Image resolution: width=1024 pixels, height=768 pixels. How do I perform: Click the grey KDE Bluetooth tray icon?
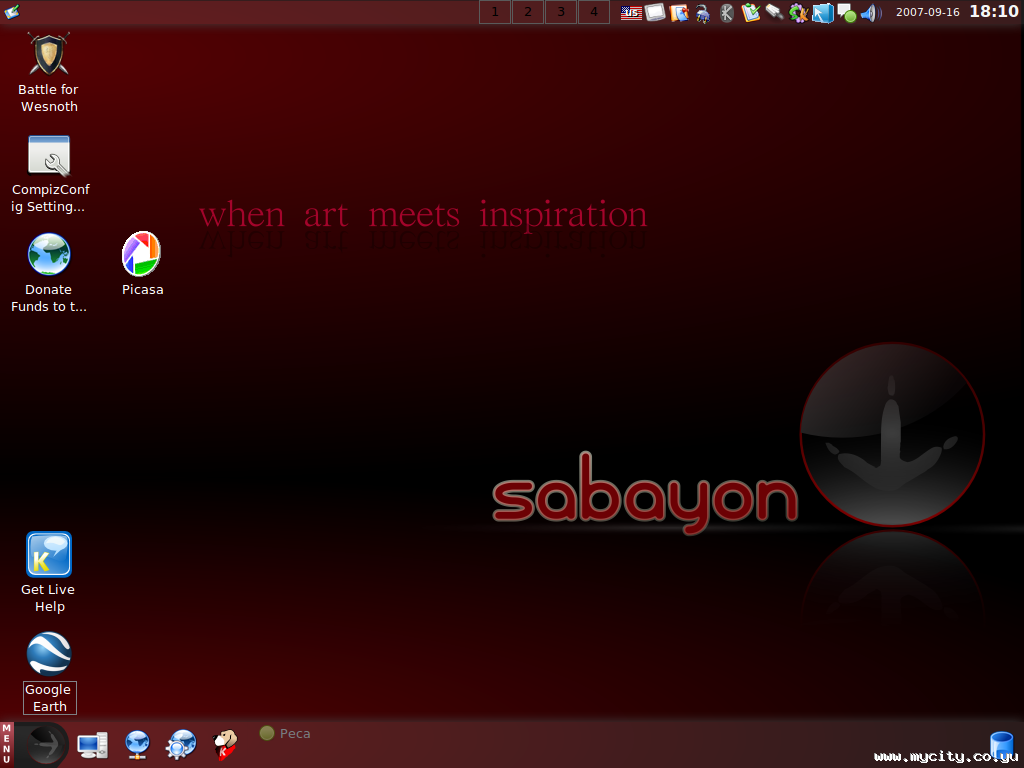727,12
